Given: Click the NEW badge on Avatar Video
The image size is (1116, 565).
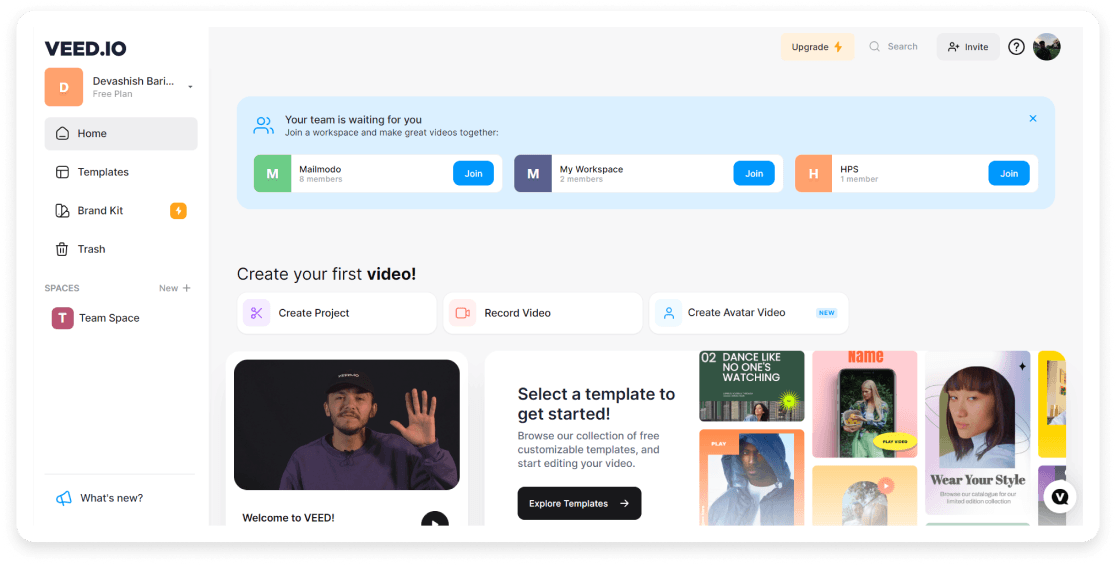Looking at the screenshot, I should coord(826,313).
